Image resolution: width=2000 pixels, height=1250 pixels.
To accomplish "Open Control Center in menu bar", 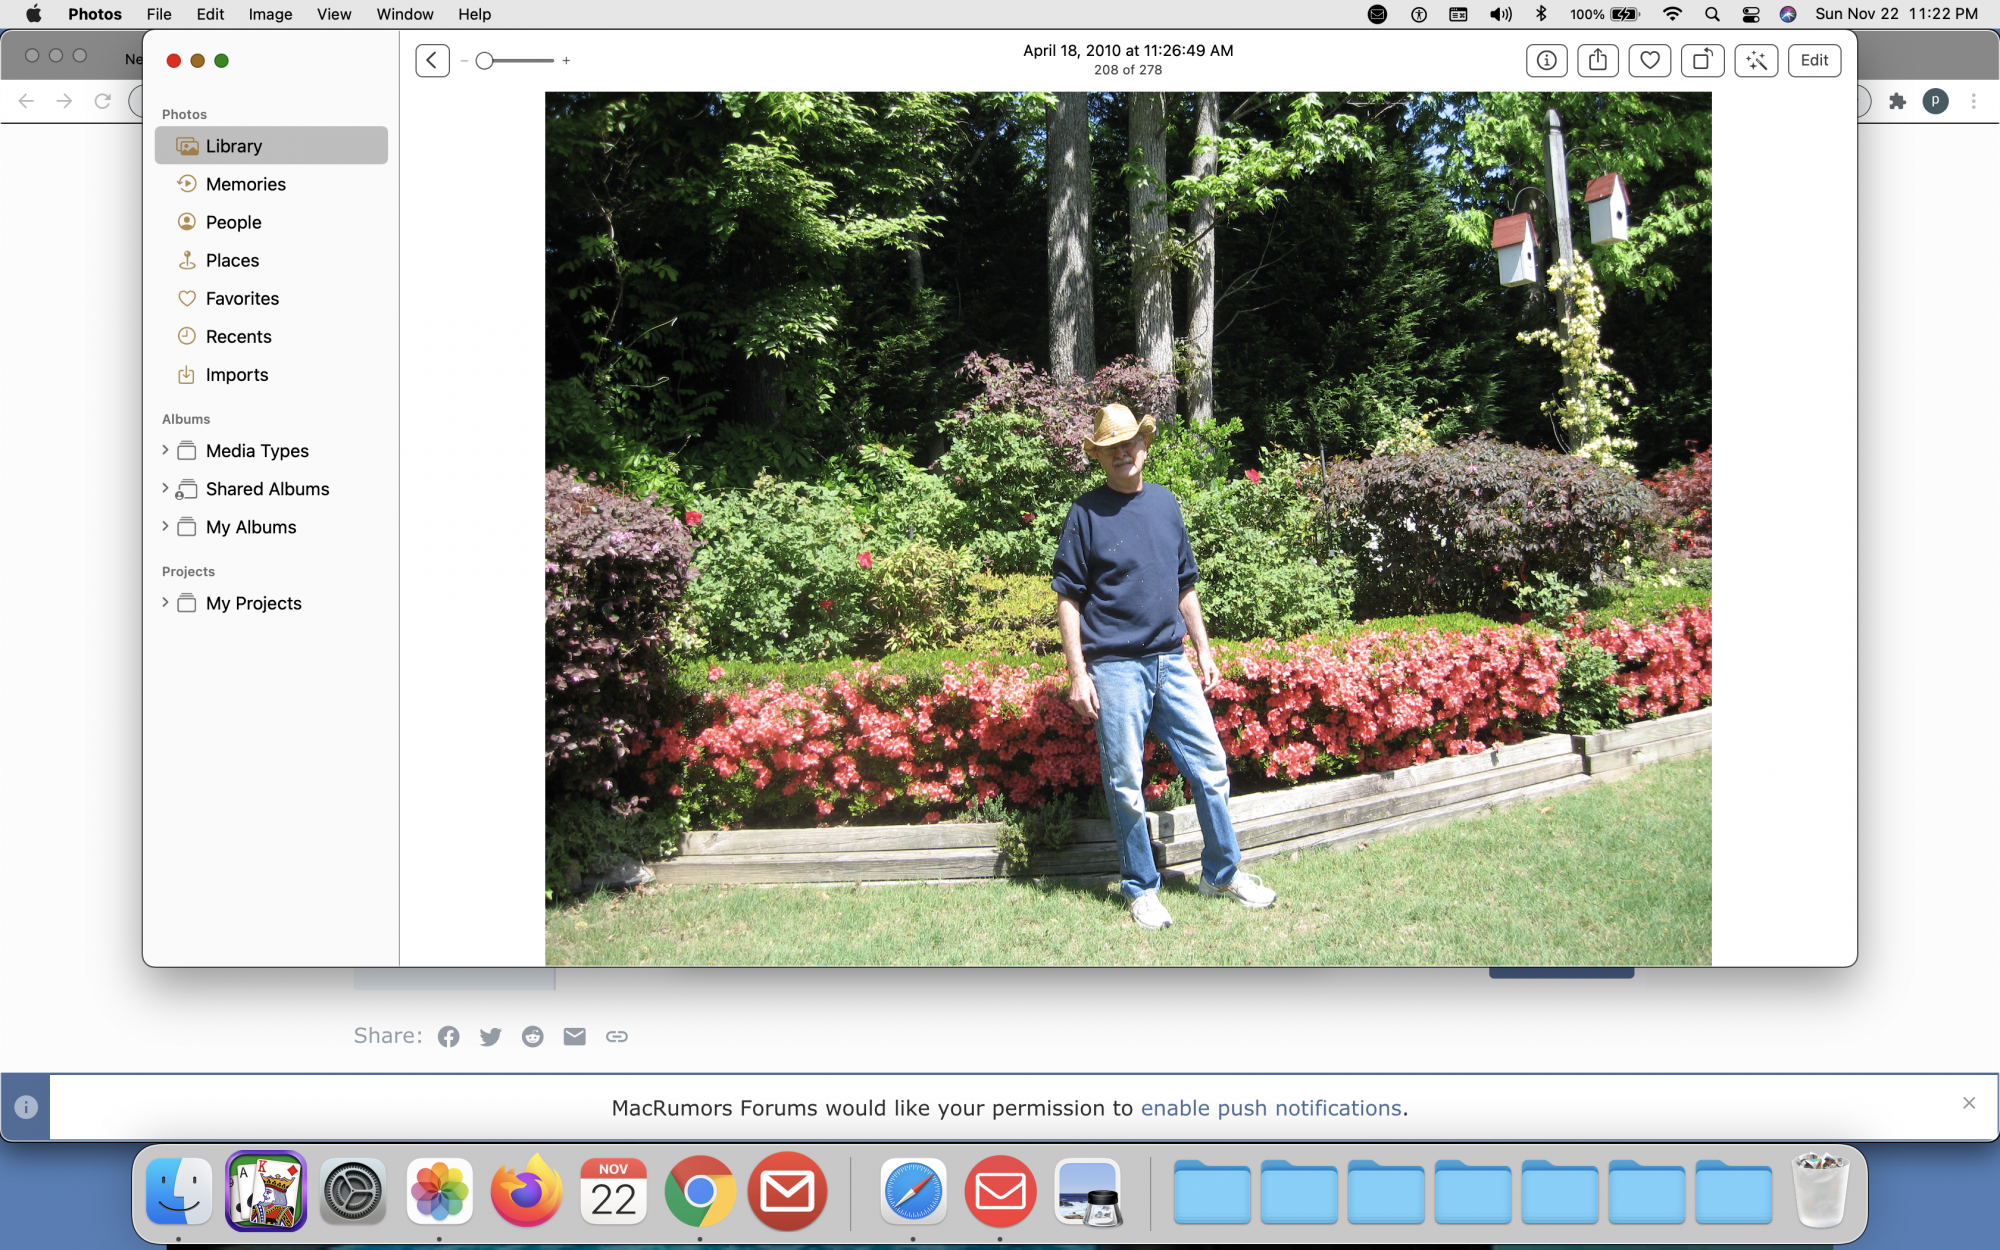I will 1751,14.
